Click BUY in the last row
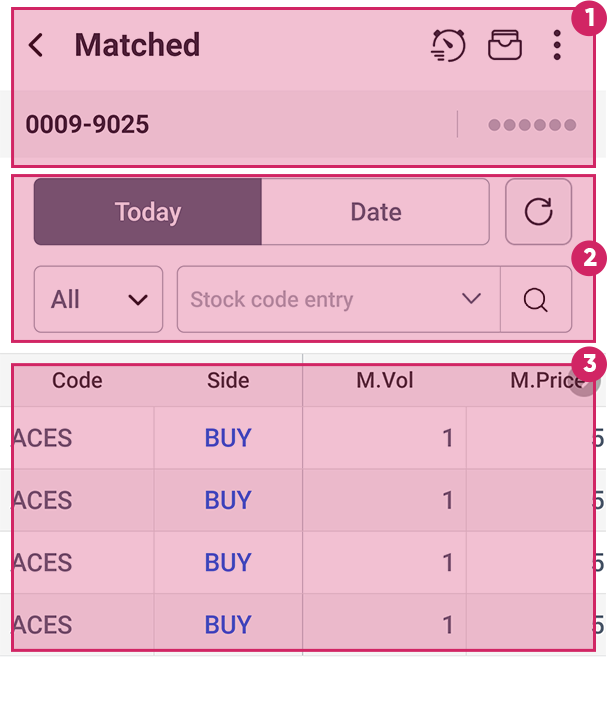 click(228, 625)
